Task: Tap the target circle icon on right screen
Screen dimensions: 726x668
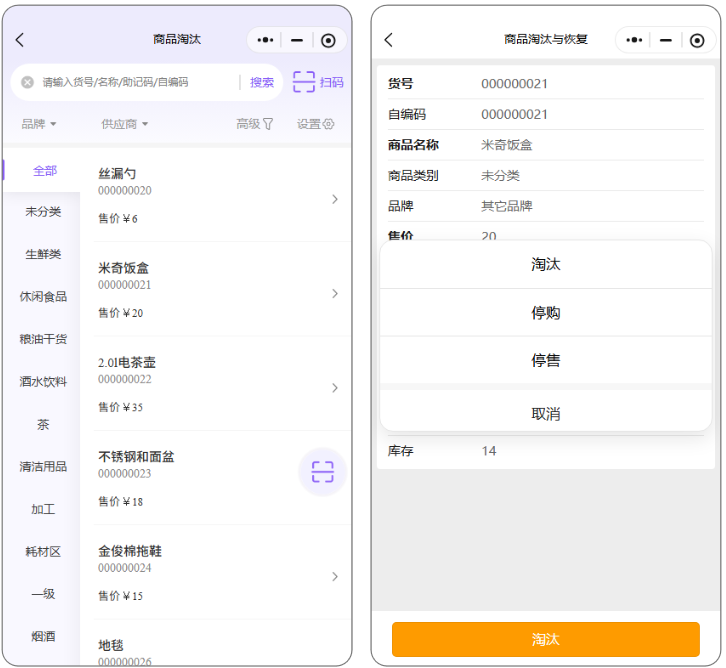Action: 697,40
